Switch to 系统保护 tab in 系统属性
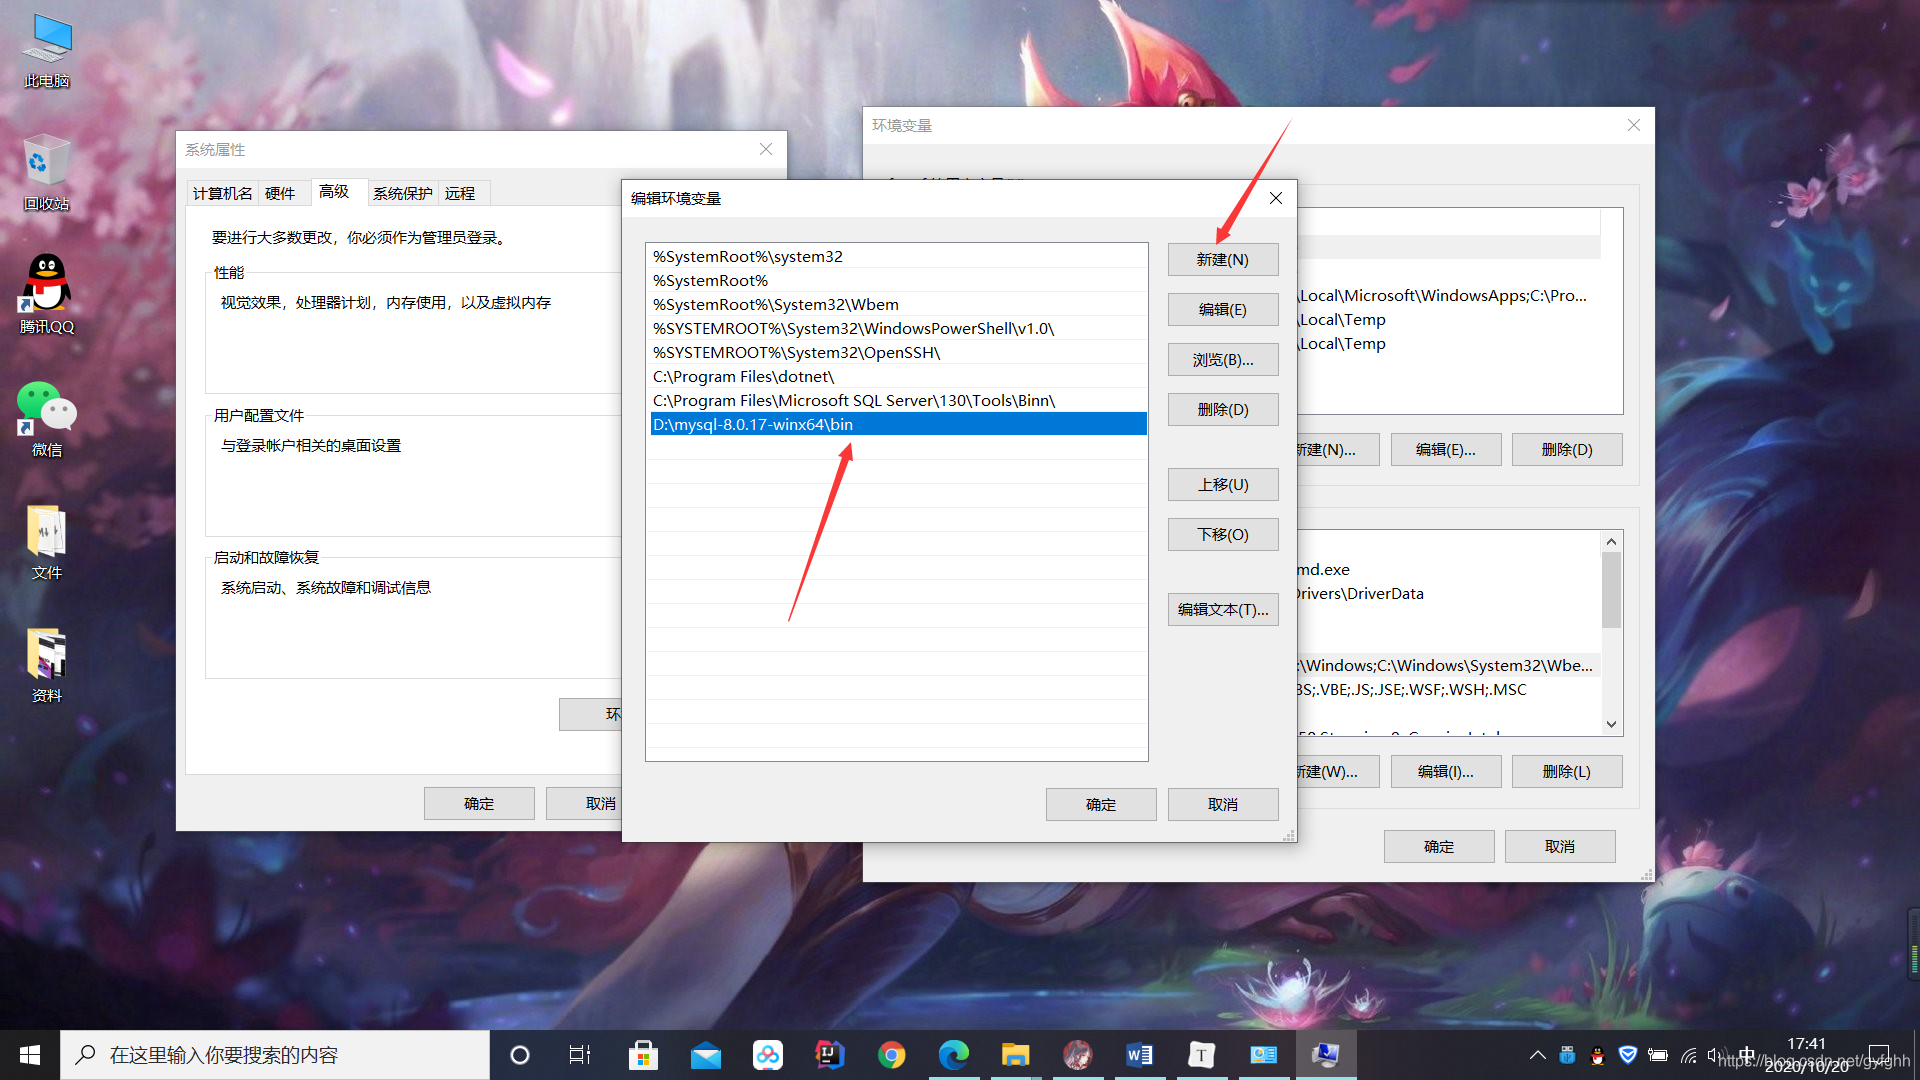Image resolution: width=1920 pixels, height=1080 pixels. [x=403, y=194]
